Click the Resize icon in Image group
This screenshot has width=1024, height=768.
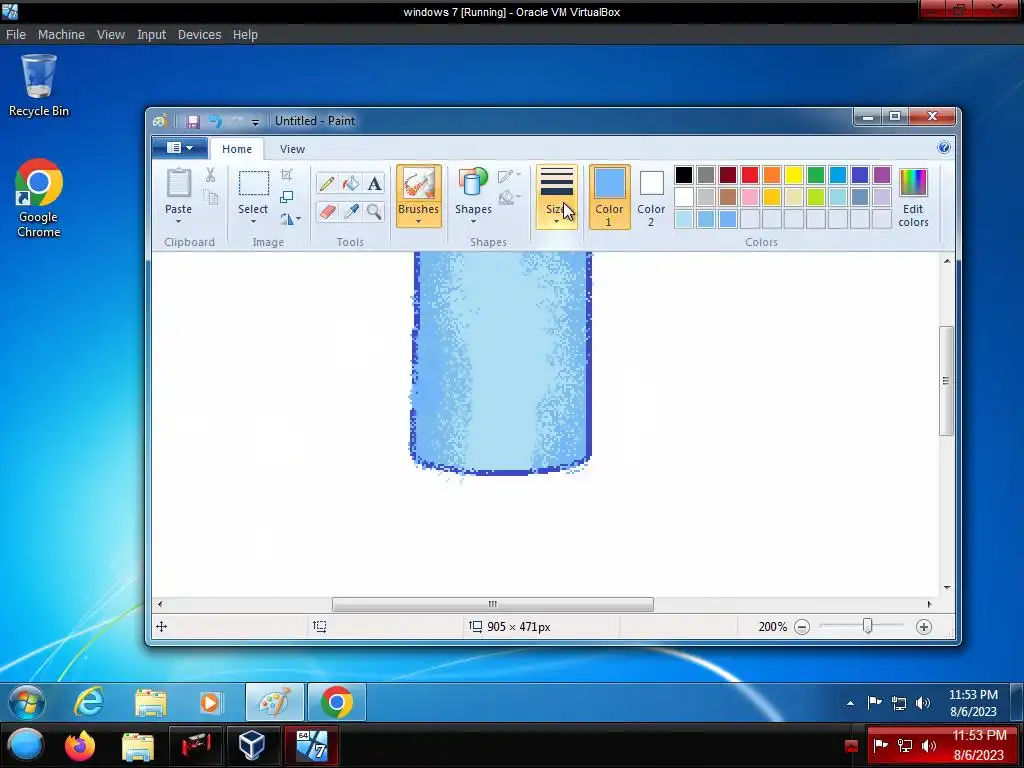tap(286, 197)
